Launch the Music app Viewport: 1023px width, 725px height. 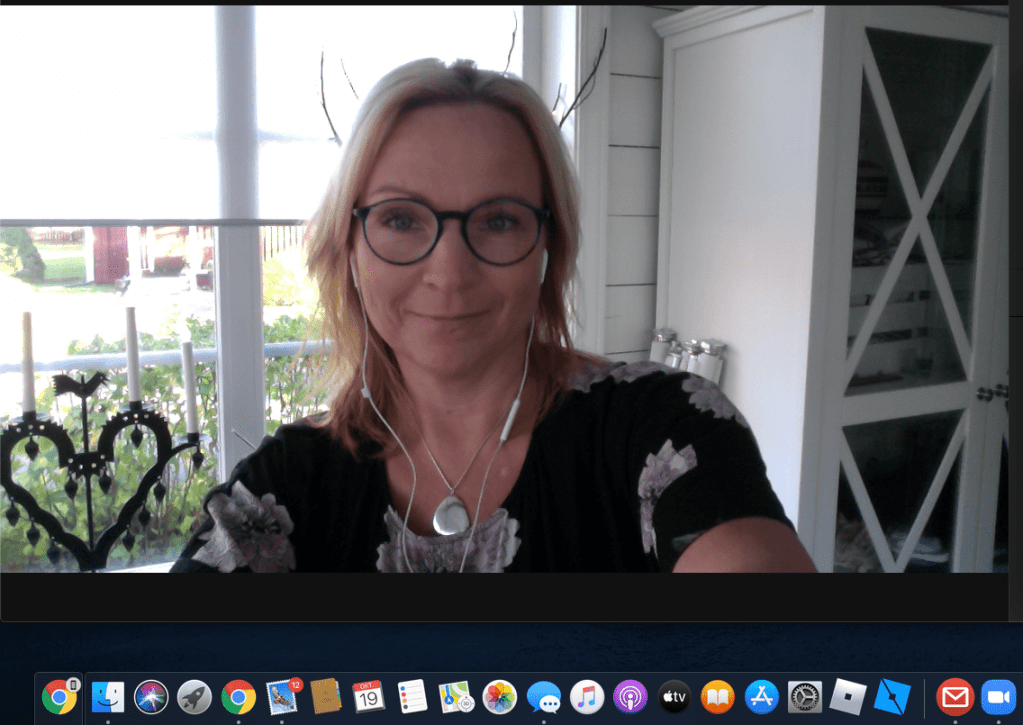pyautogui.click(x=587, y=697)
